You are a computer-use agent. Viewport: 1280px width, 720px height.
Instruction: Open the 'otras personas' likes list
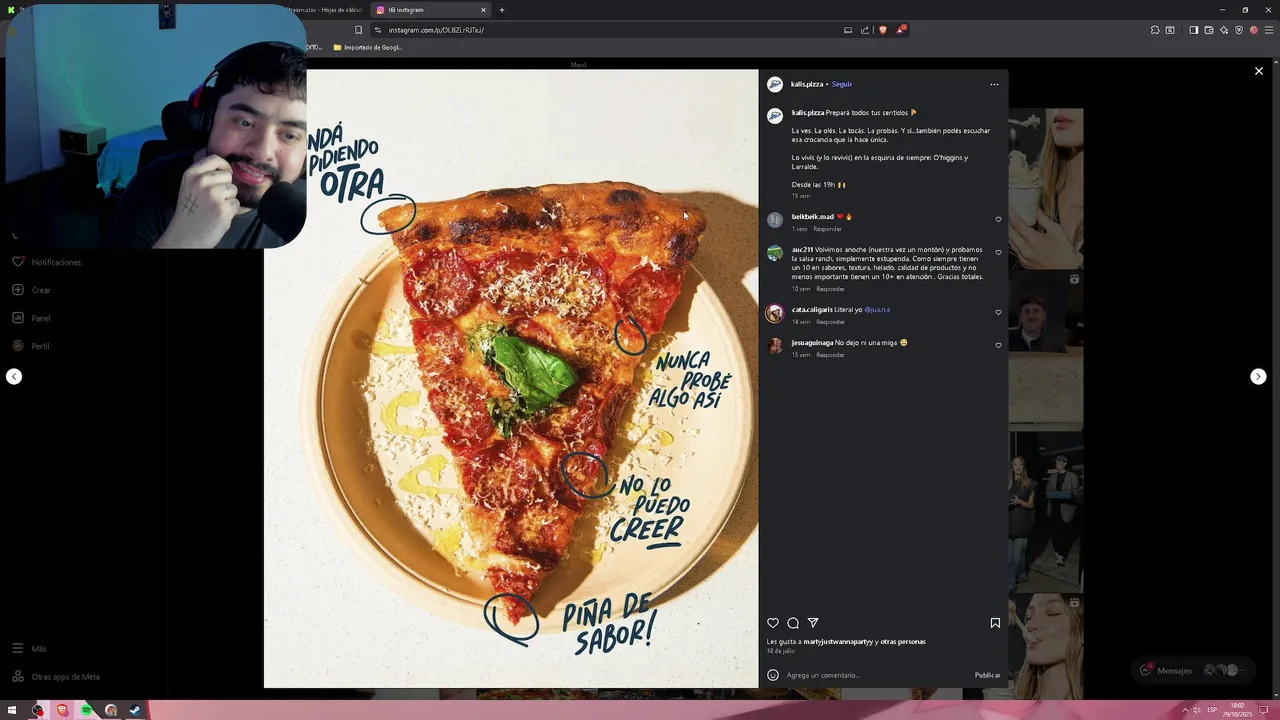coord(903,642)
